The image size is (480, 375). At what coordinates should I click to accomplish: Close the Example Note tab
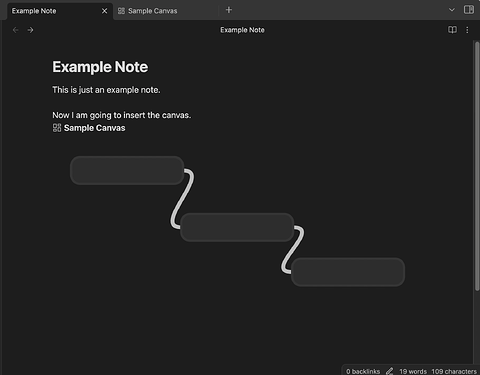pyautogui.click(x=104, y=11)
